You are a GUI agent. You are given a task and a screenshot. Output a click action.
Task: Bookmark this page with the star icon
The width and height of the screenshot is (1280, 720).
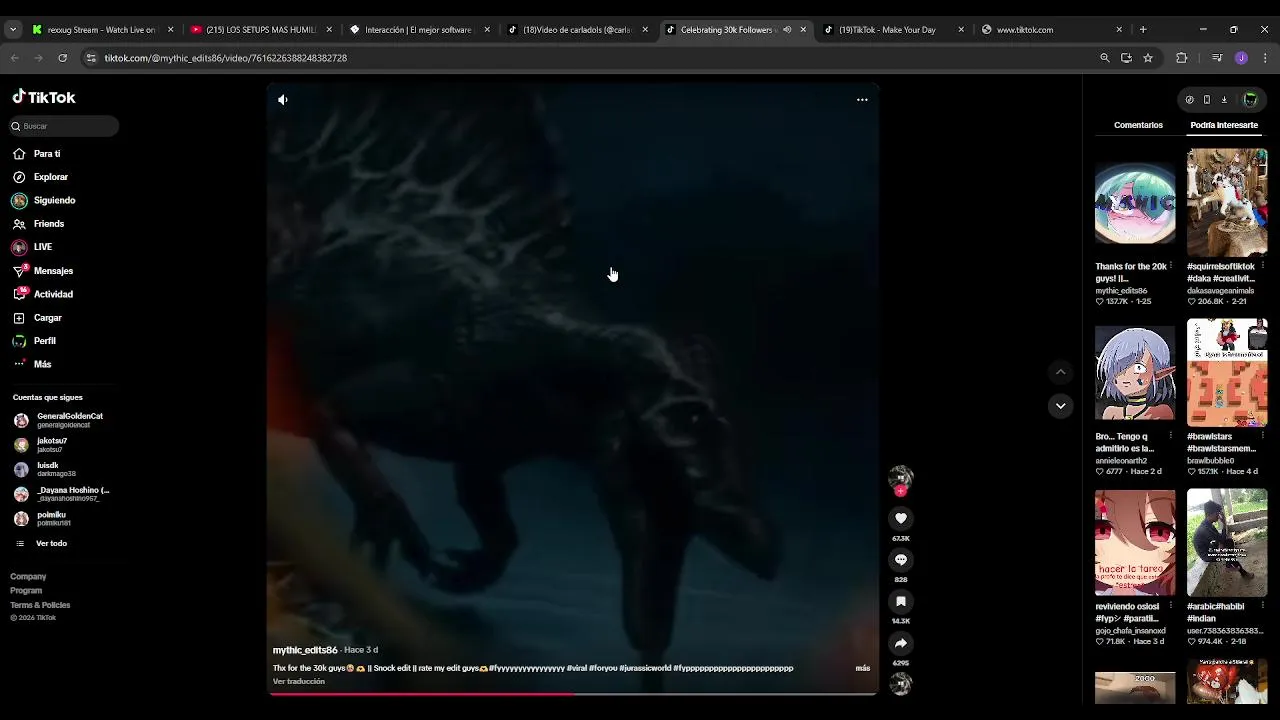(x=1148, y=58)
